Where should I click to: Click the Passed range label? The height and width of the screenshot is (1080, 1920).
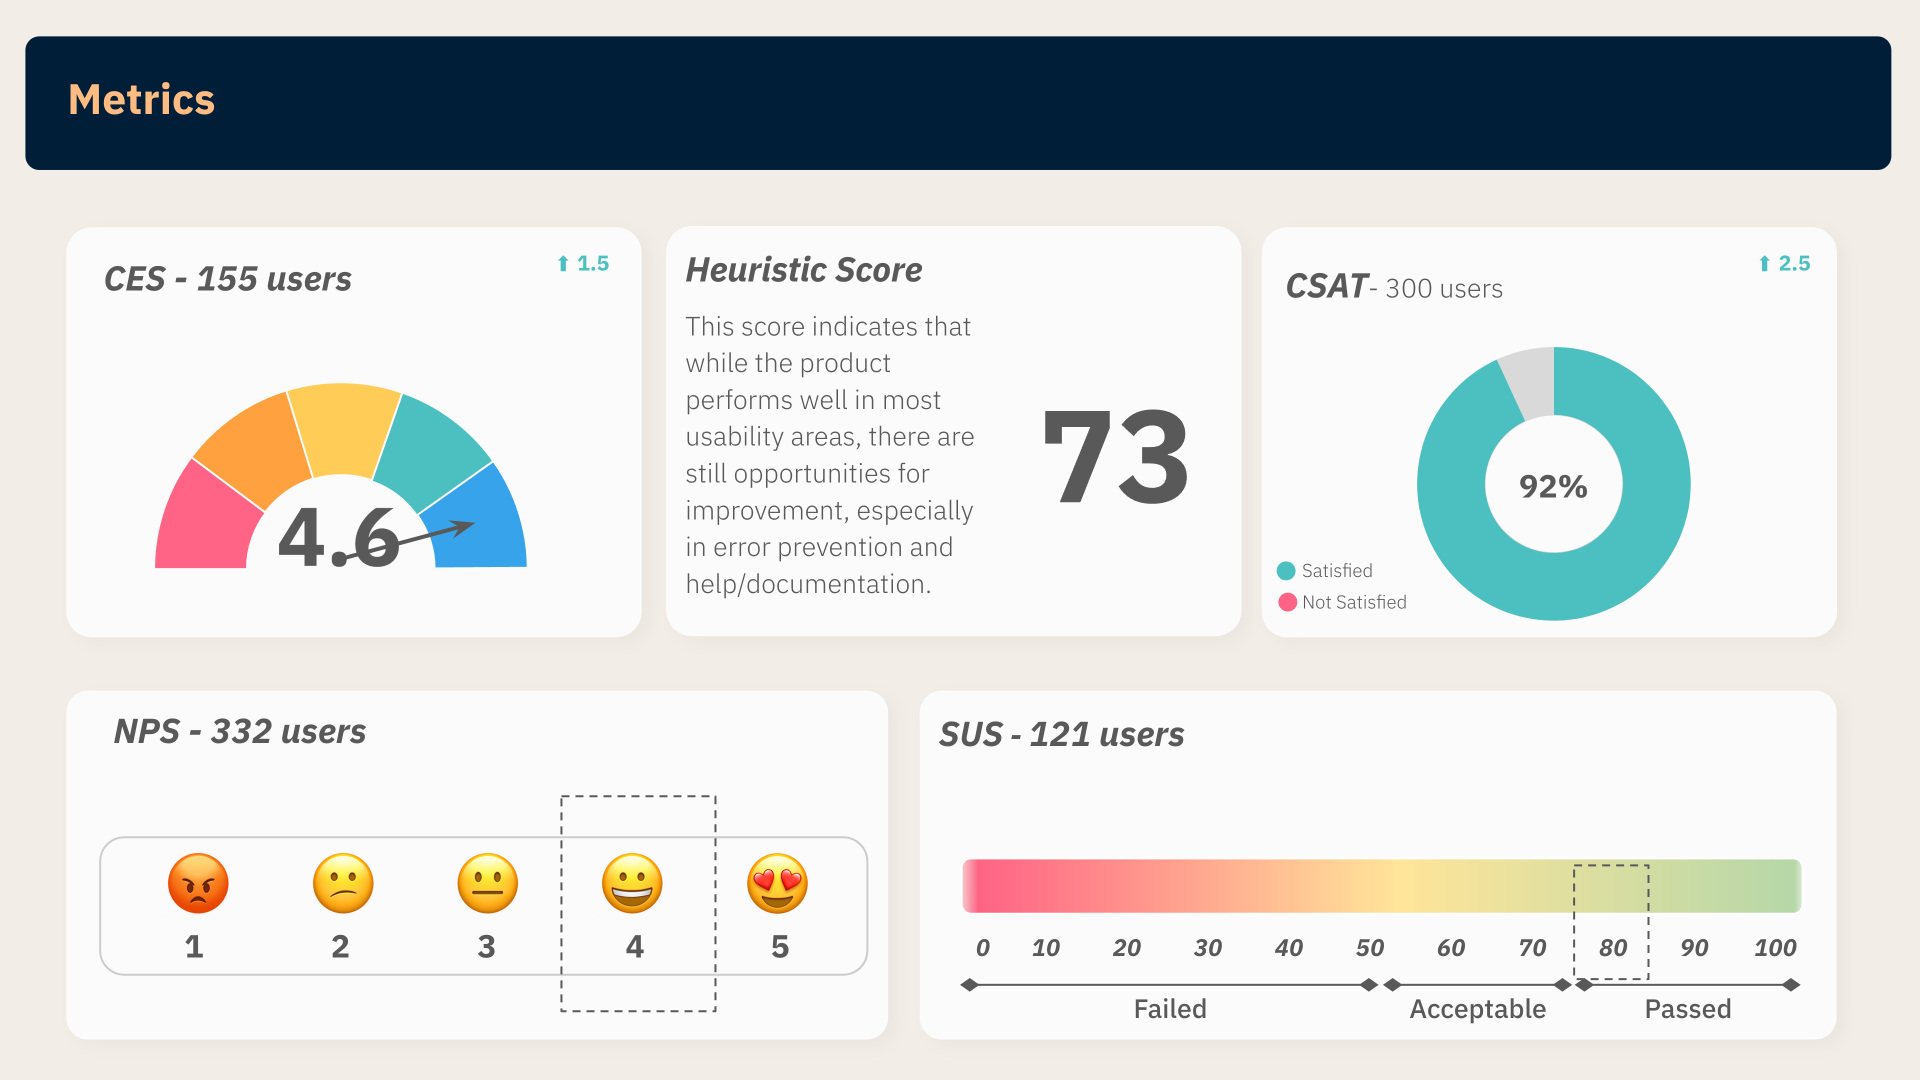(1688, 1009)
